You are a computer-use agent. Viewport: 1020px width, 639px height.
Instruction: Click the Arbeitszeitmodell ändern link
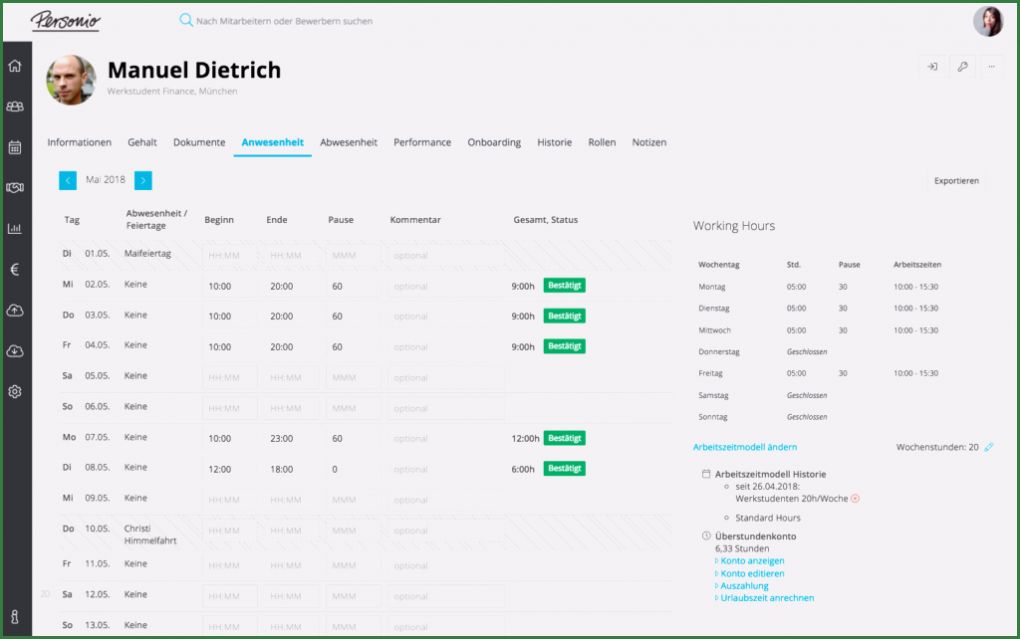pyautogui.click(x=745, y=448)
